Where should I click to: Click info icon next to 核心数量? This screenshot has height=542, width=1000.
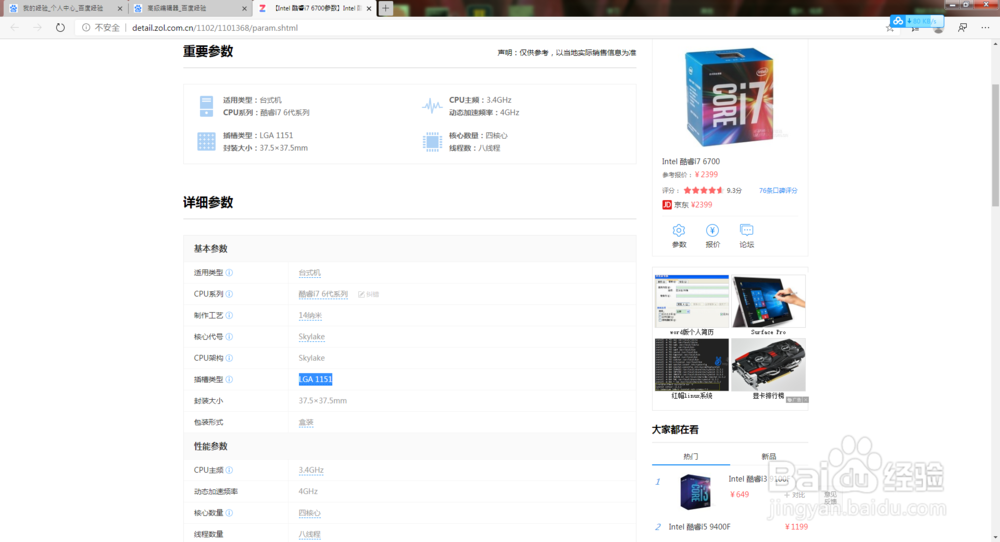(229, 513)
